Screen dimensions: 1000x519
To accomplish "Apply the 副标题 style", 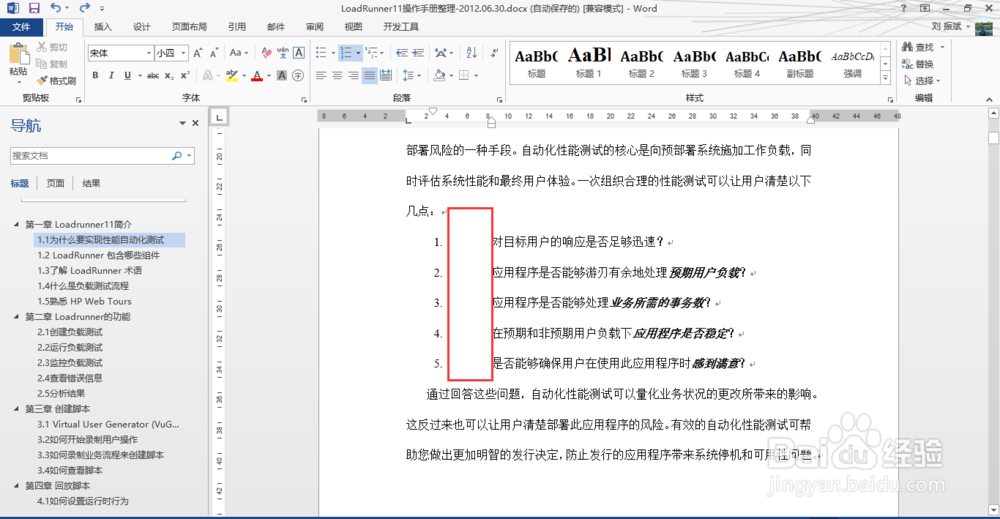I will (800, 62).
